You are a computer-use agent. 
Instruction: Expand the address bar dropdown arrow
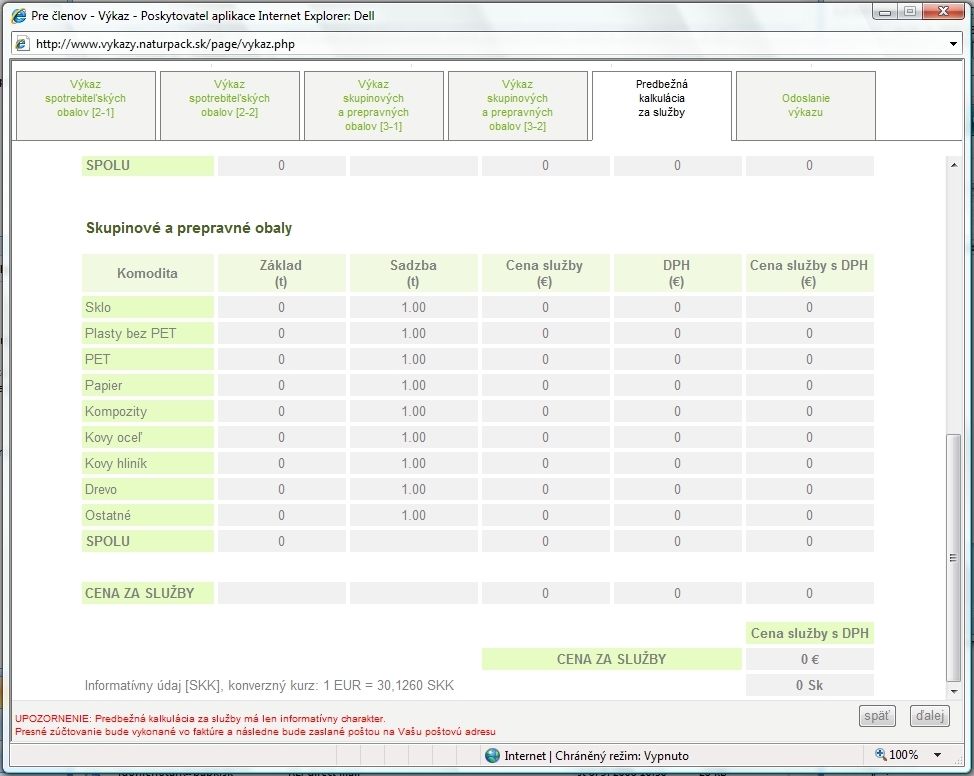pyautogui.click(x=953, y=44)
